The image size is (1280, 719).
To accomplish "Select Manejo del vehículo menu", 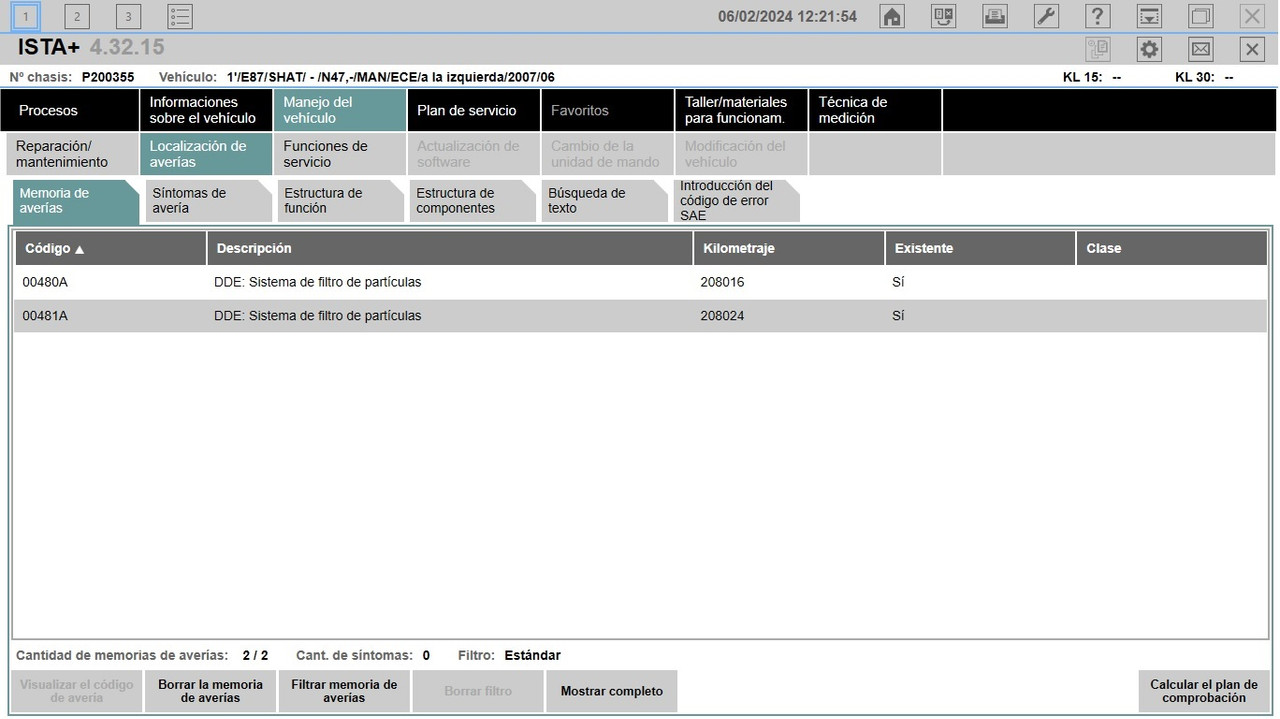I will (340, 110).
